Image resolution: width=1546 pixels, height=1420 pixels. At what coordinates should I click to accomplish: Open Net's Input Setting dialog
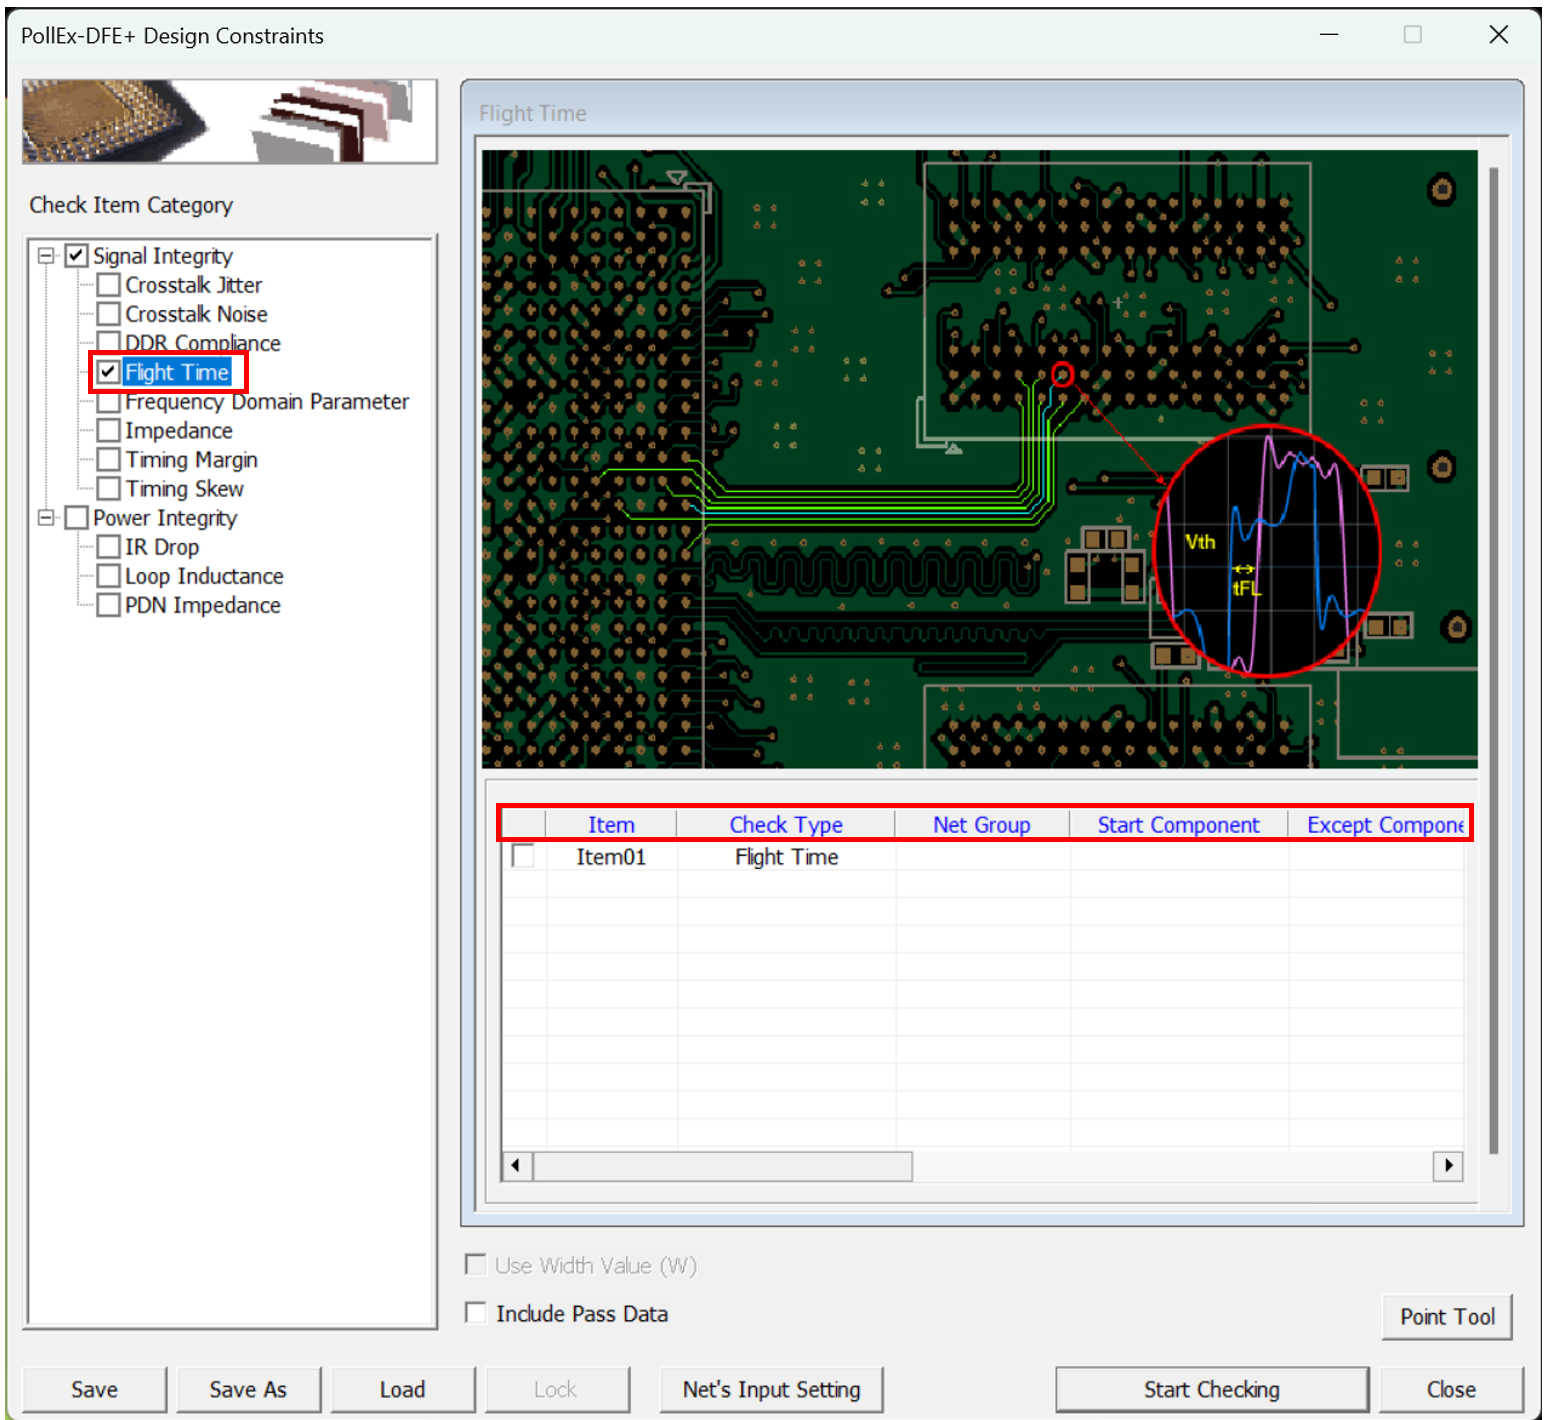771,1389
